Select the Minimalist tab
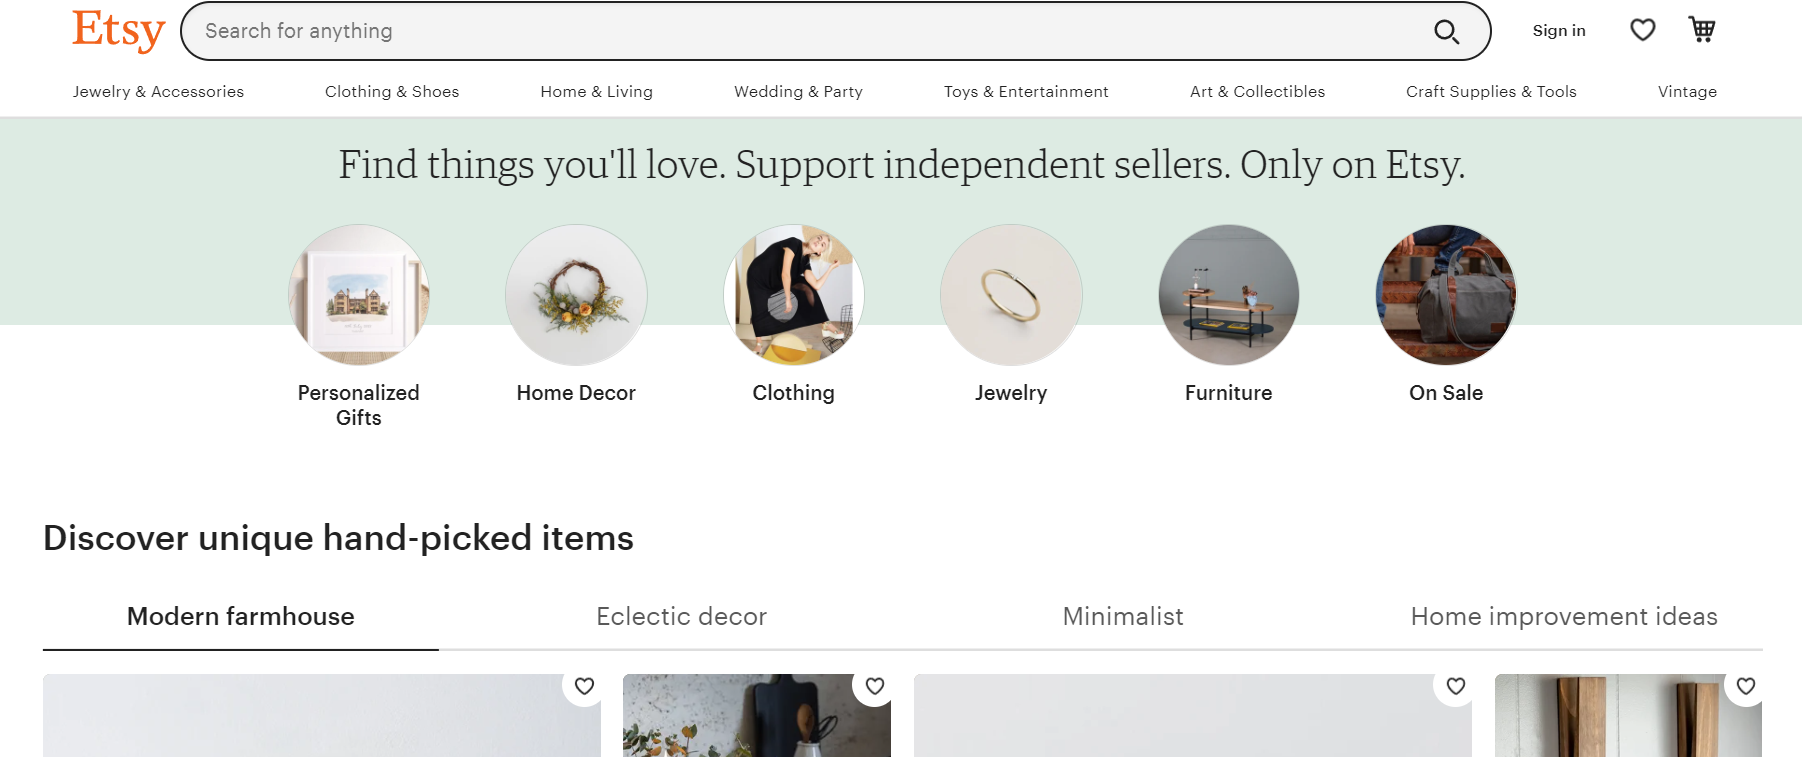 click(x=1122, y=616)
